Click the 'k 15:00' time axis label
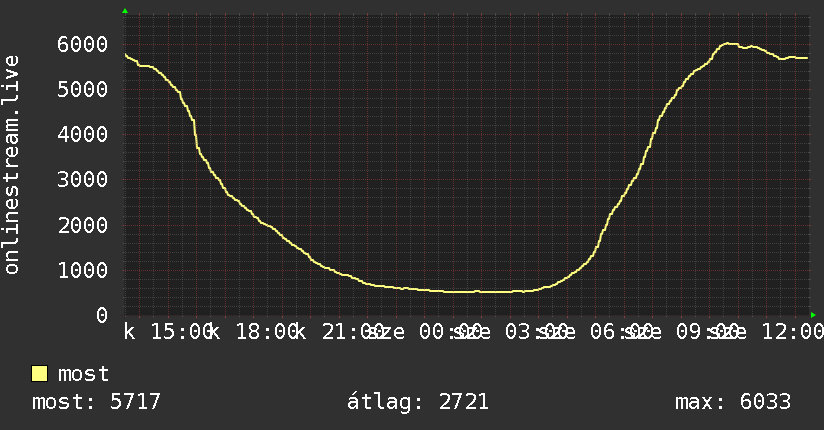Viewport: 824px width, 430px height. point(169,332)
